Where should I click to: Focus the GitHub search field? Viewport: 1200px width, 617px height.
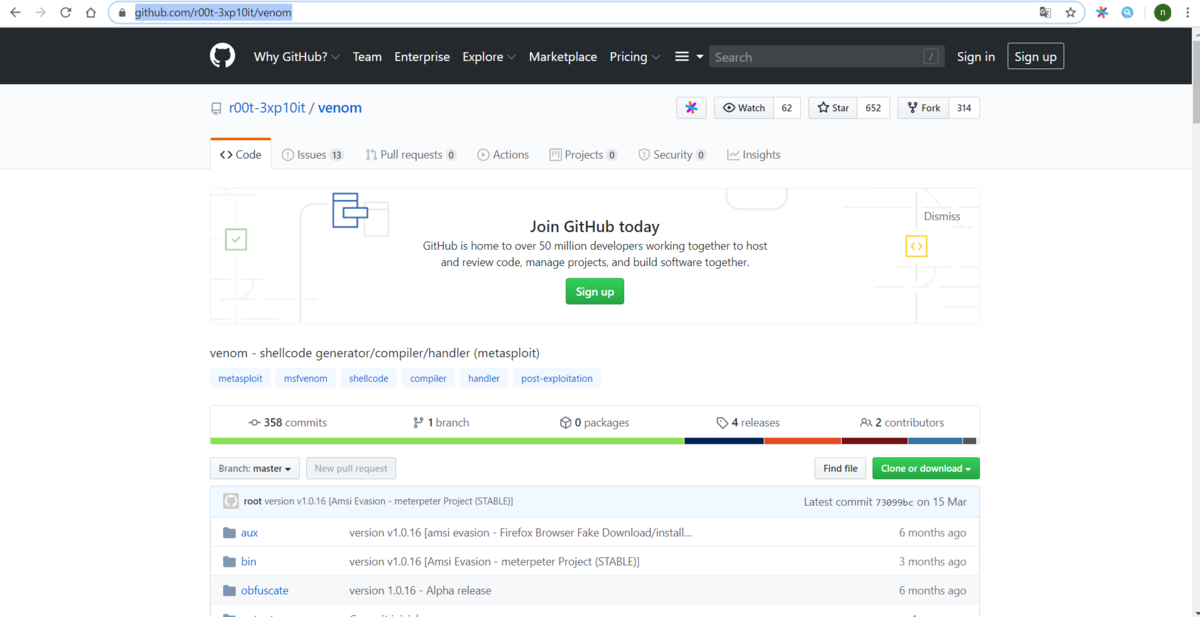coord(826,57)
